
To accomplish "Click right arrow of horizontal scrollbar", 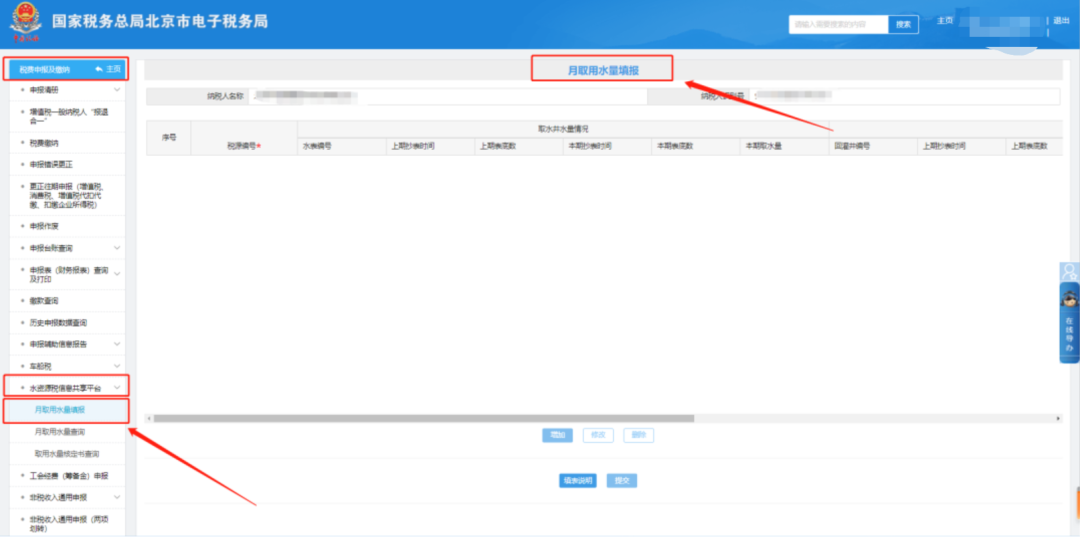I will point(1059,418).
